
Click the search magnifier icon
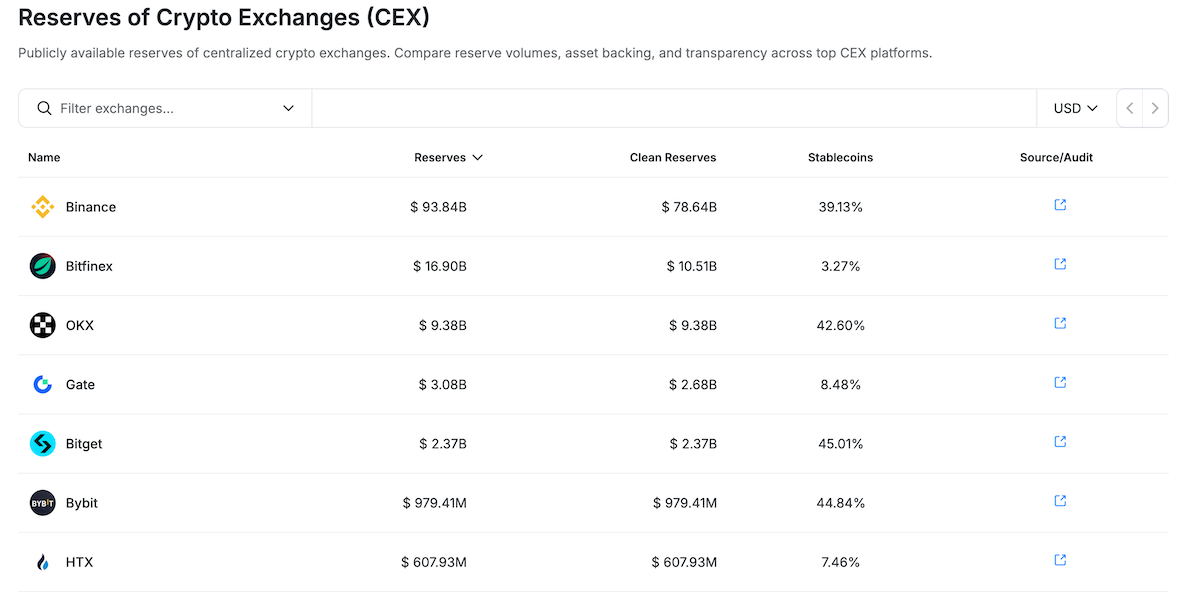pyautogui.click(x=44, y=108)
